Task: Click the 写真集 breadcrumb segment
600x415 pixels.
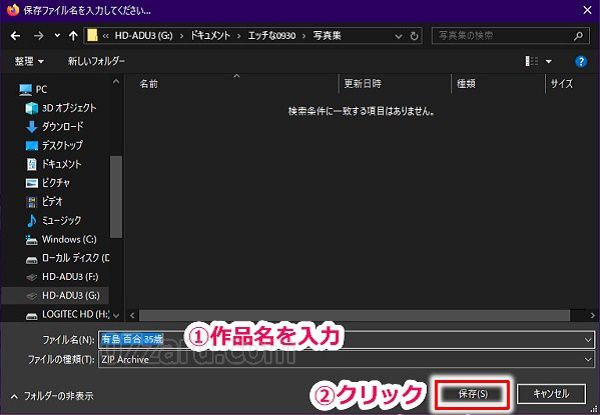Action: (327, 36)
